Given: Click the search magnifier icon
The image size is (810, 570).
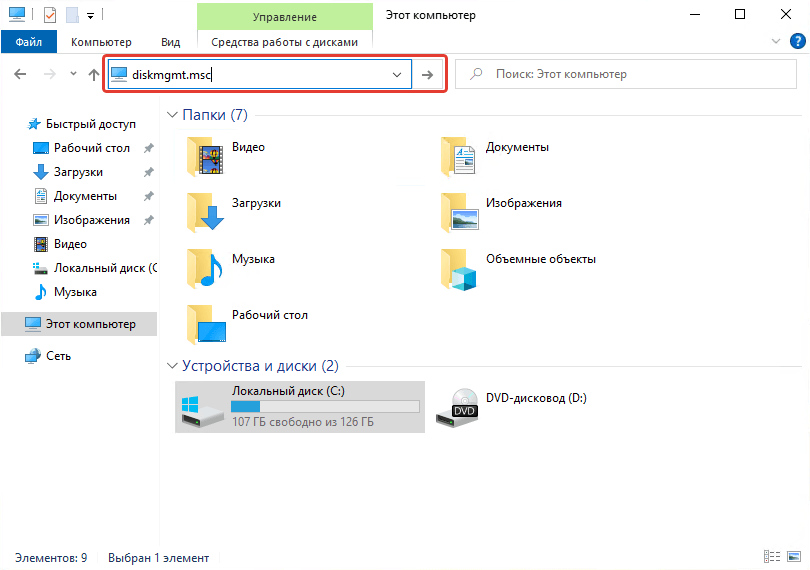Looking at the screenshot, I should 476,74.
